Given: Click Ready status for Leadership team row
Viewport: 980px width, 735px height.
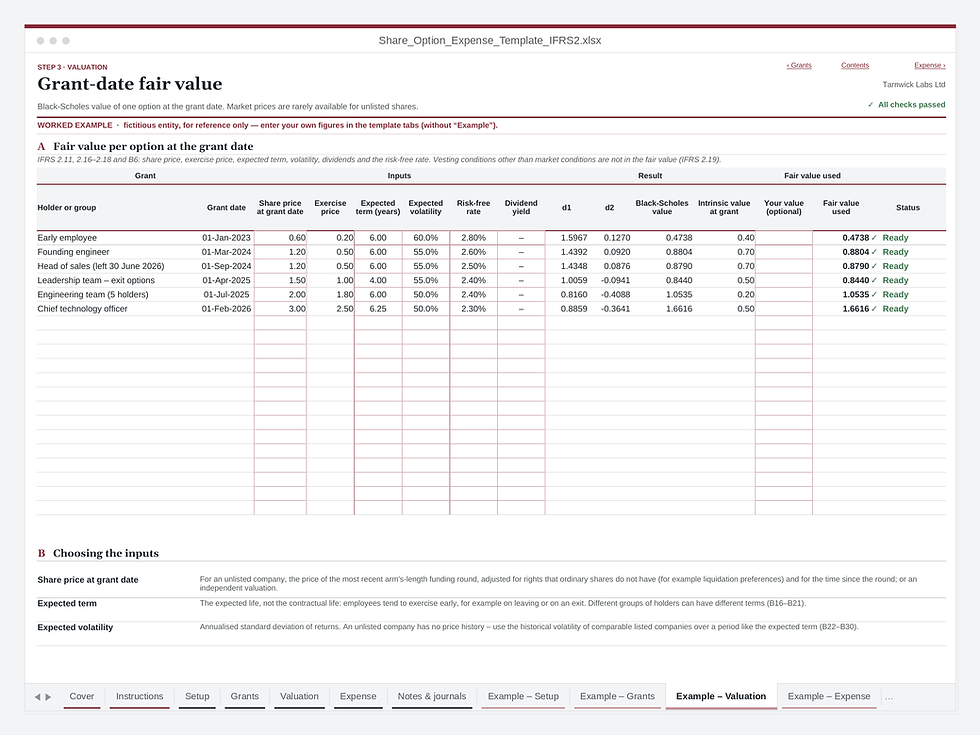Looking at the screenshot, I should point(895,281).
